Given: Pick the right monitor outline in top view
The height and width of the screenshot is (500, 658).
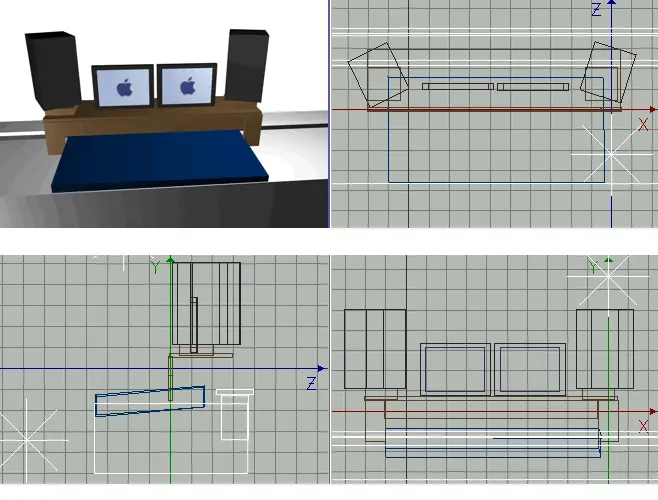Looking at the screenshot, I should [533, 86].
